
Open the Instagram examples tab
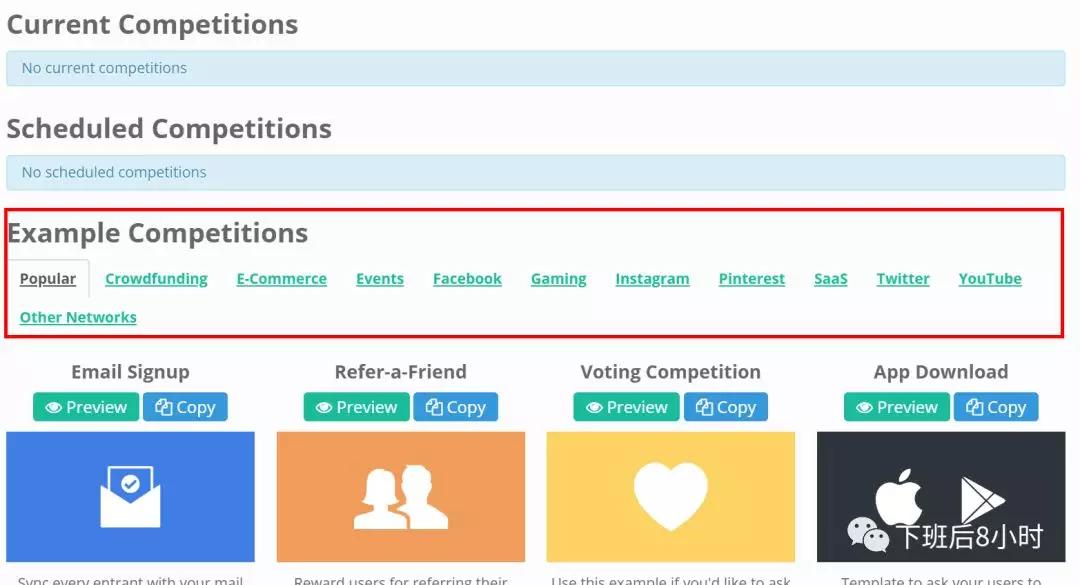(x=652, y=279)
